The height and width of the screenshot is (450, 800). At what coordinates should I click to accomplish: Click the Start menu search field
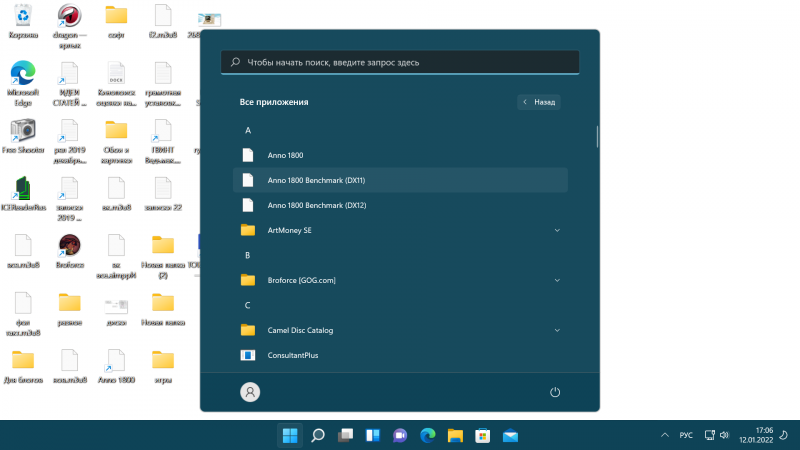[400, 62]
